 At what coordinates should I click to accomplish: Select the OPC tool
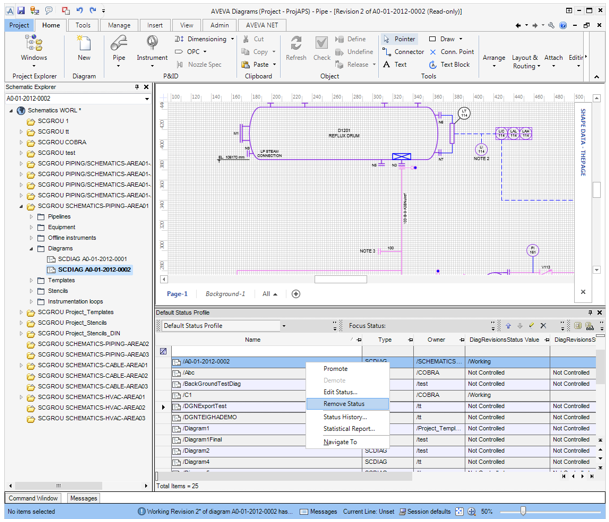191,52
